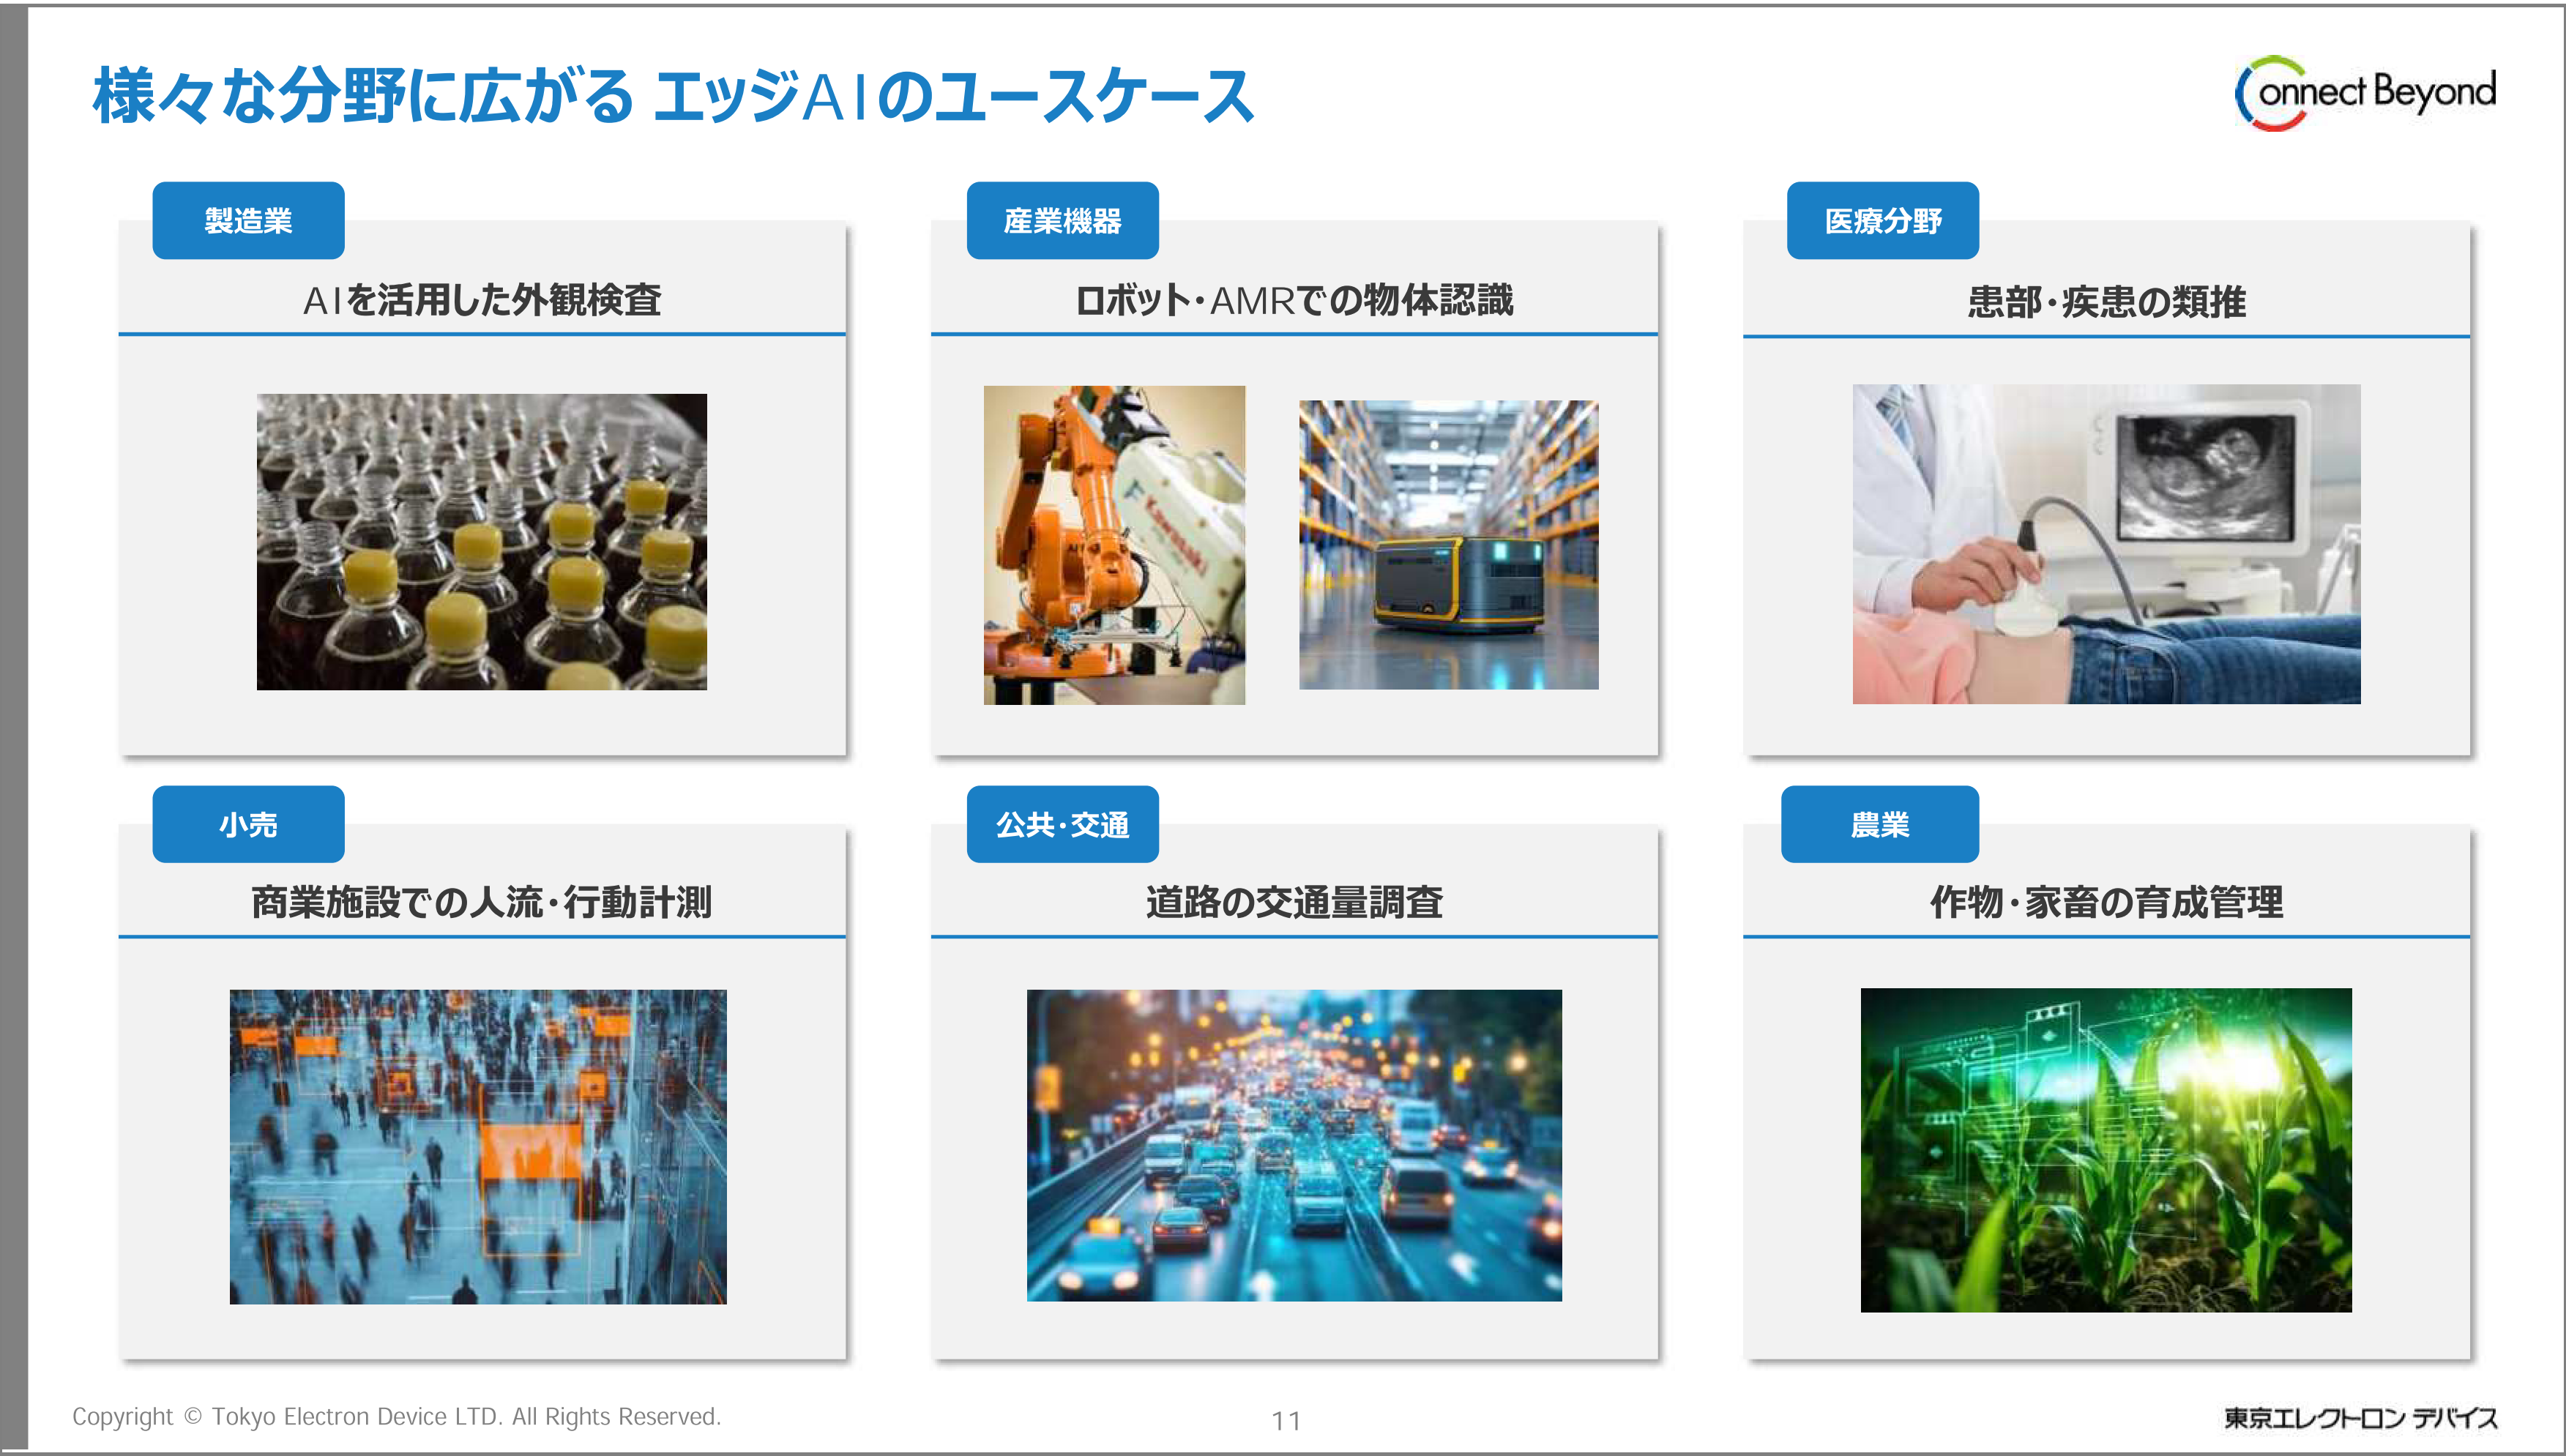This screenshot has width=2566, height=1456.
Task: Select the orange robot arm photo
Action: pos(1114,545)
